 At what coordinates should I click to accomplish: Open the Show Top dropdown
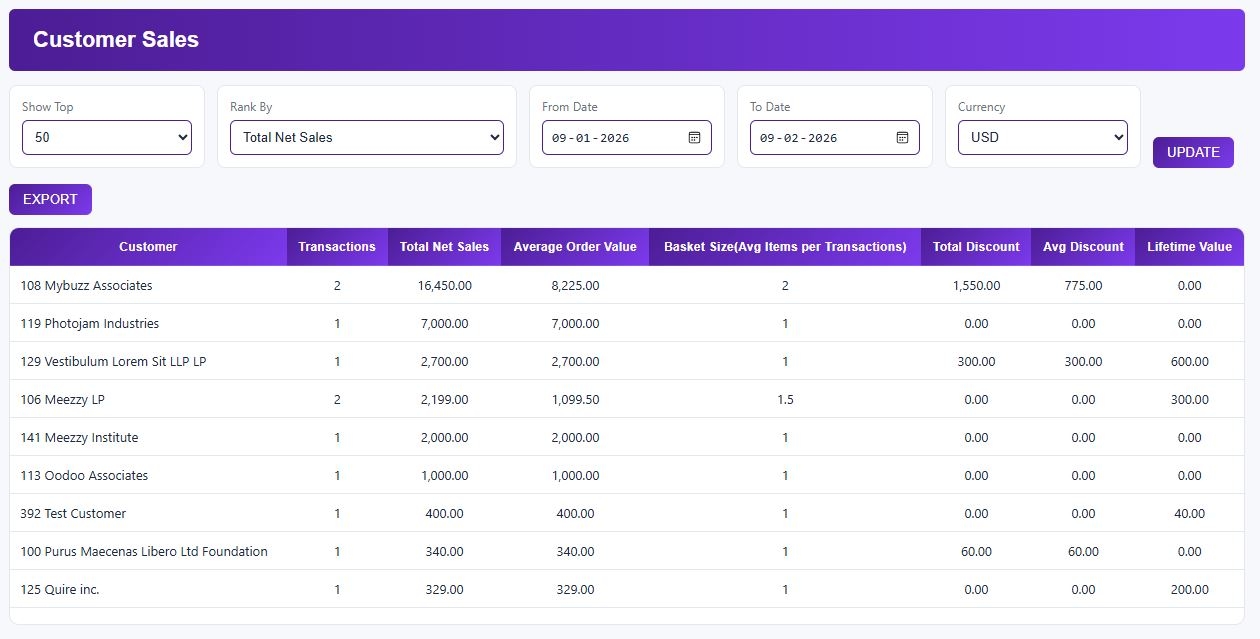coord(106,137)
